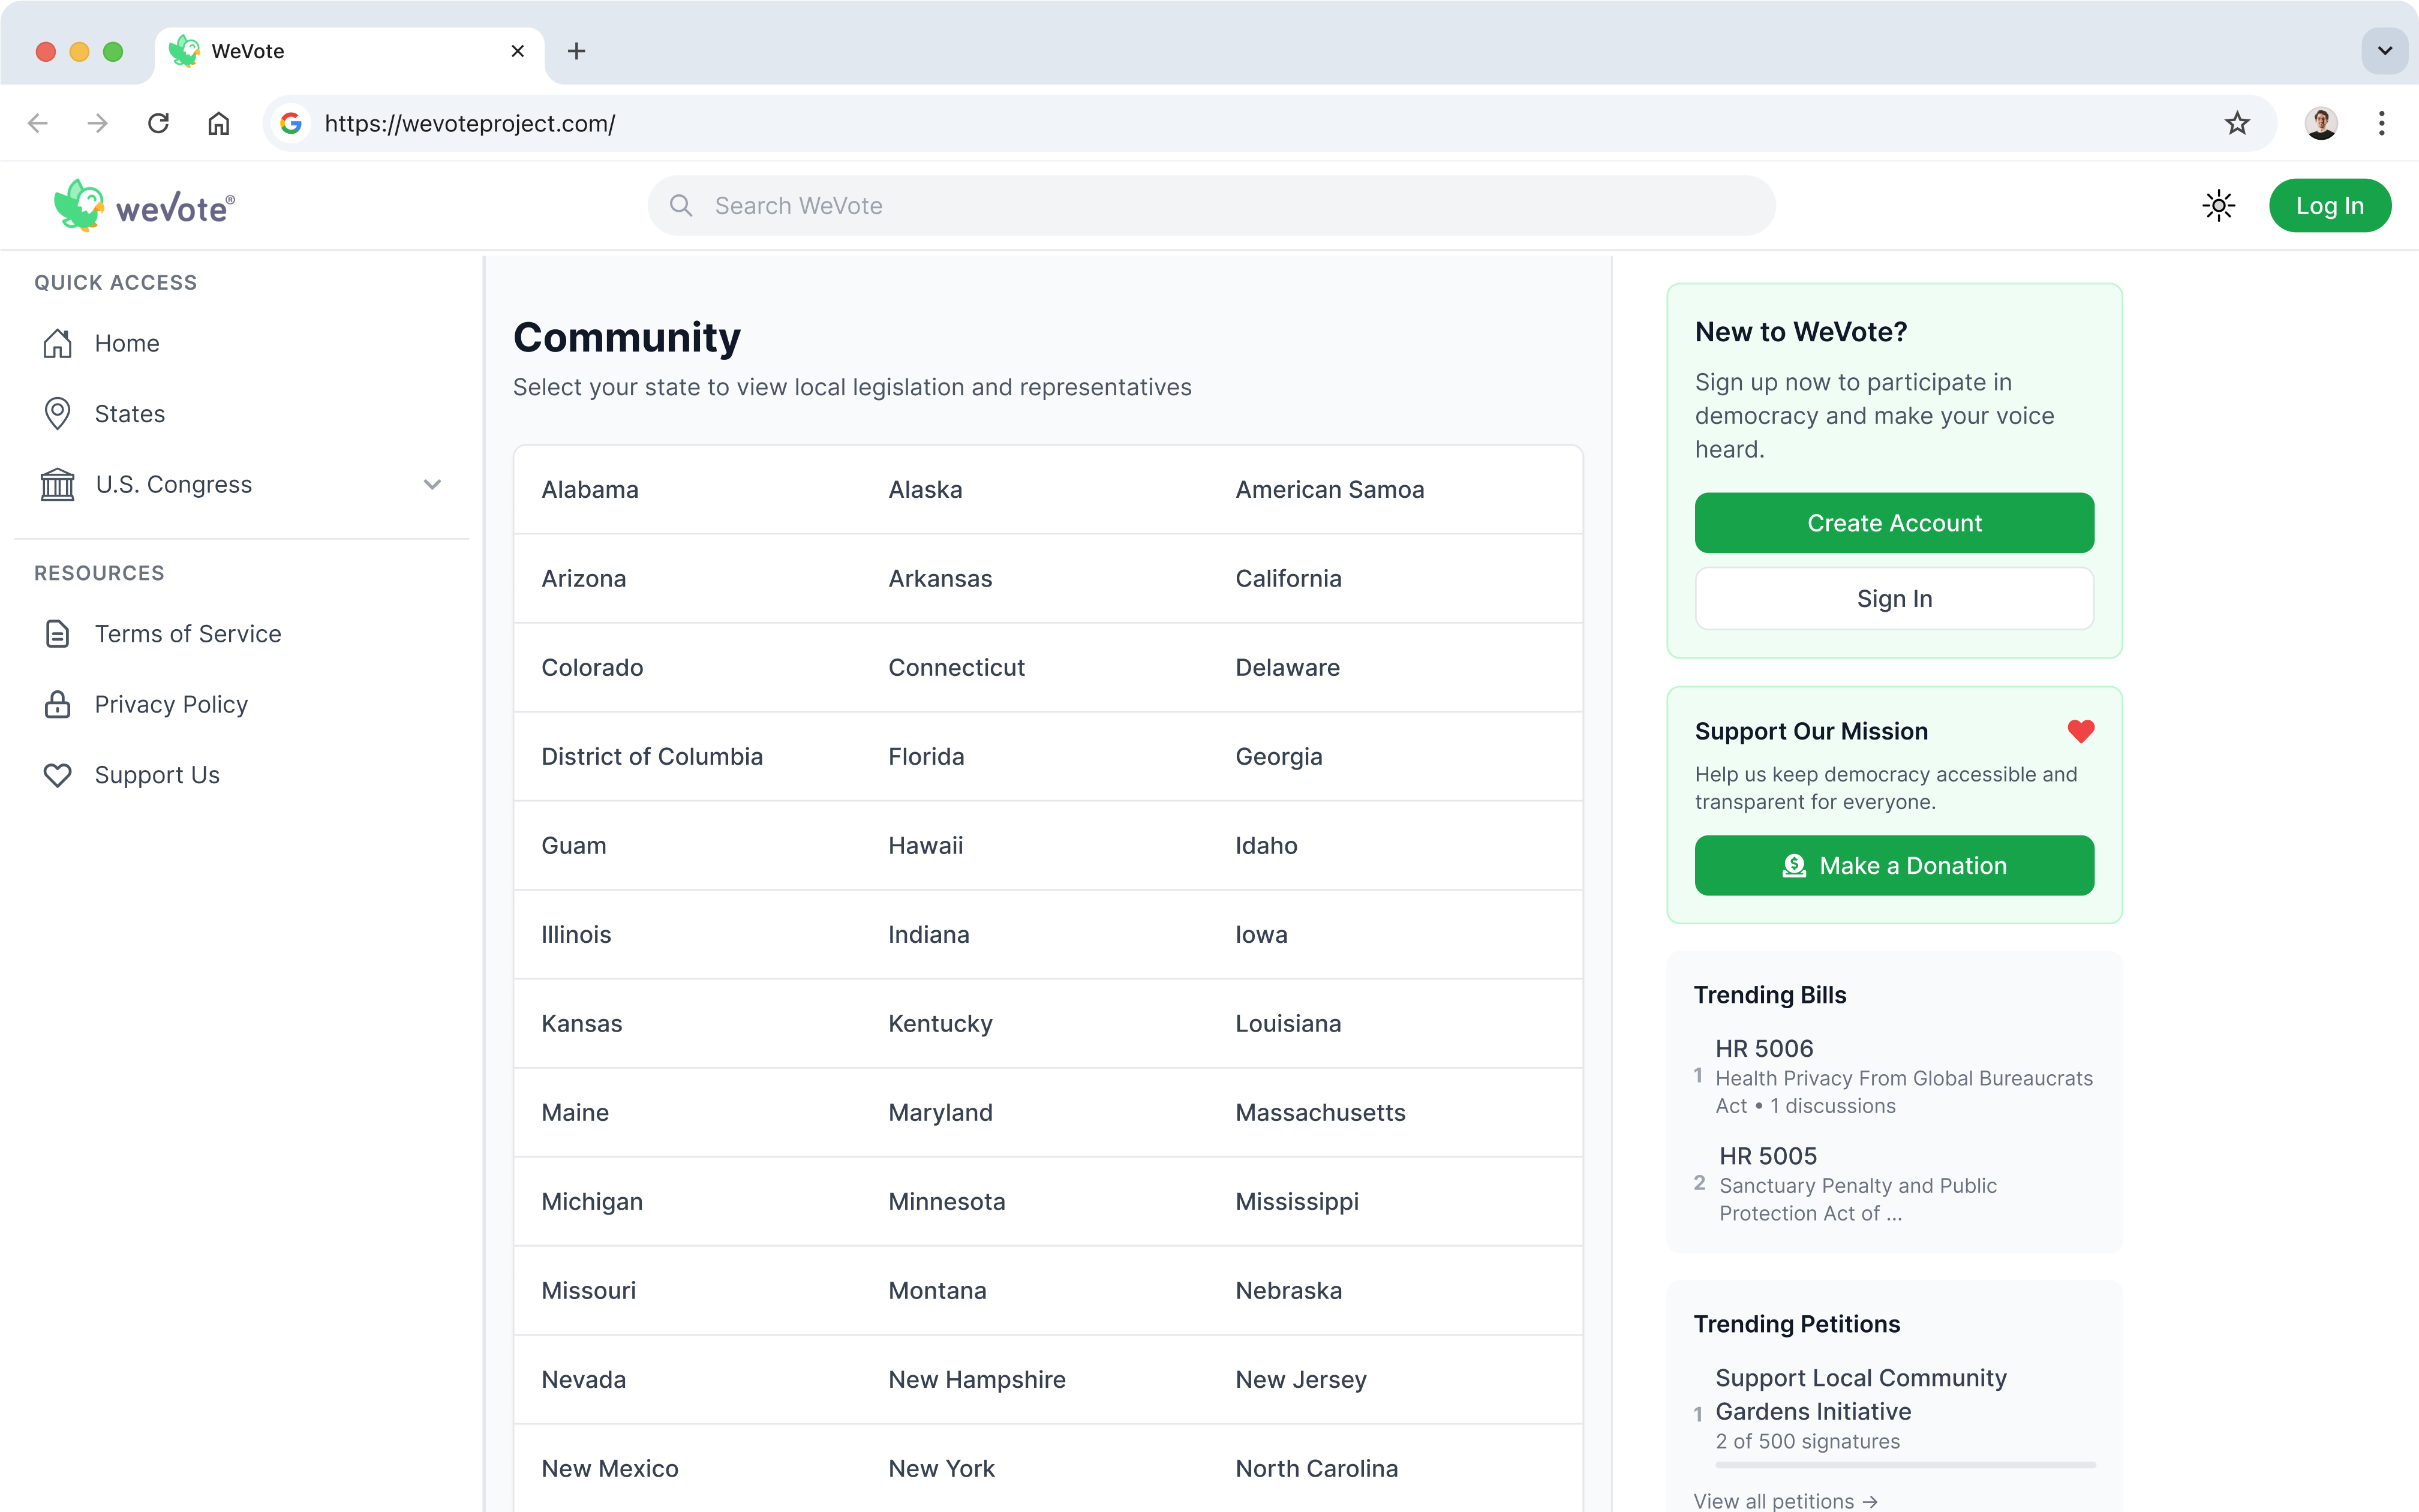
Task: Click the Search WeVote field
Action: [1210, 206]
